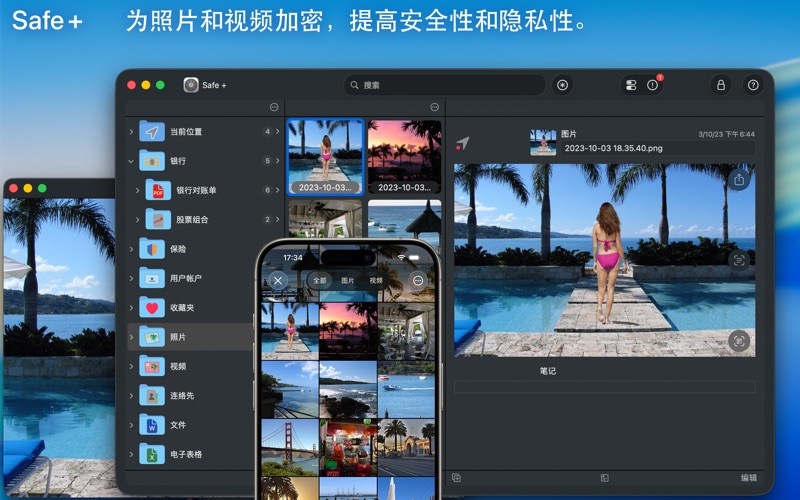Switch to the 图片 tab on the phone

[347, 281]
